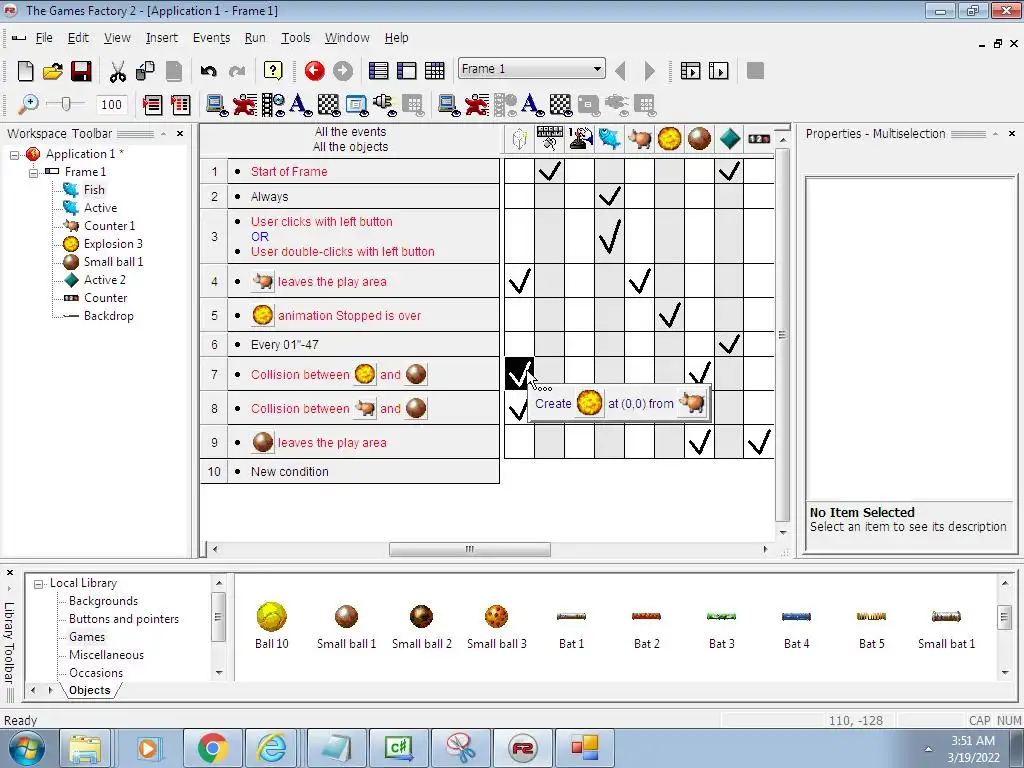Open the Run menu

click(x=255, y=38)
